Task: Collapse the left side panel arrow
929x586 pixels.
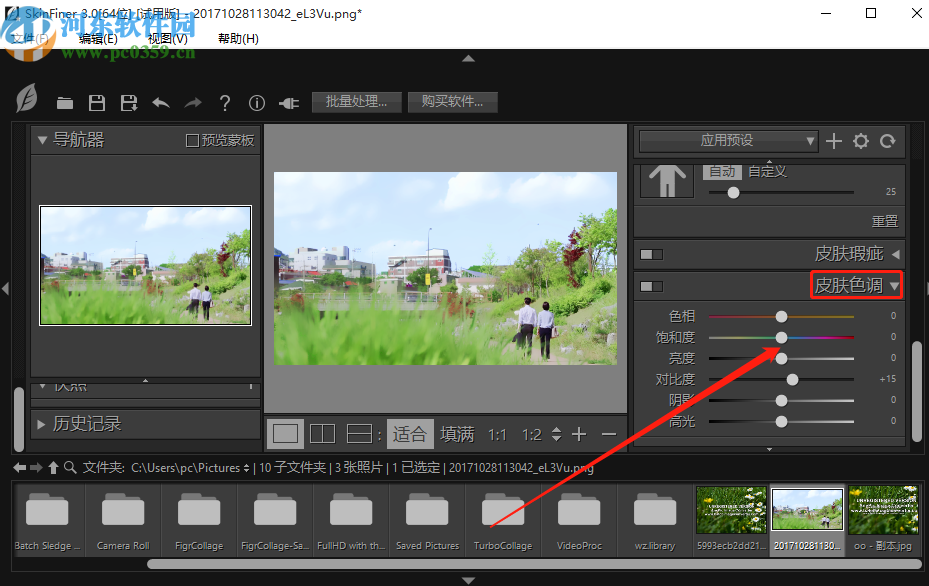Action: click(x=5, y=289)
